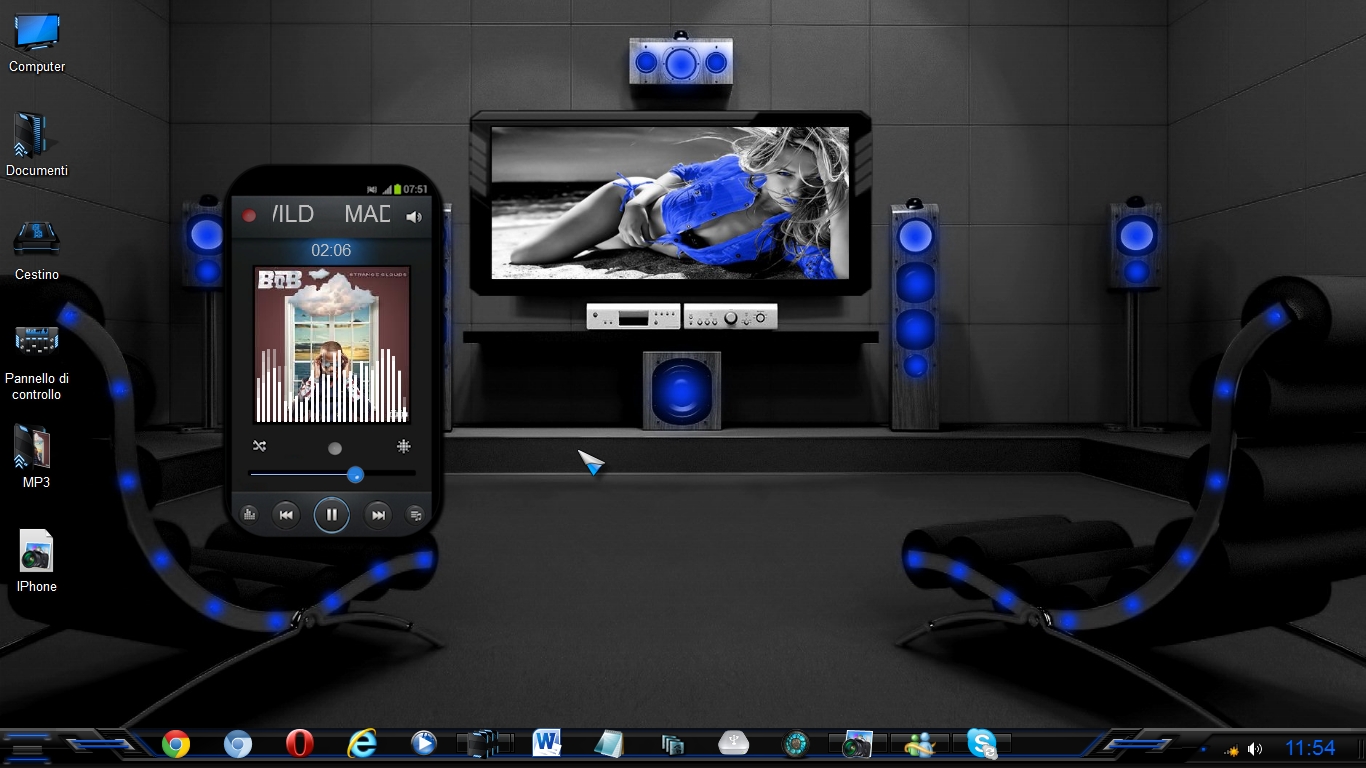1366x768 pixels.
Task: Skip to the next track
Action: 378,515
